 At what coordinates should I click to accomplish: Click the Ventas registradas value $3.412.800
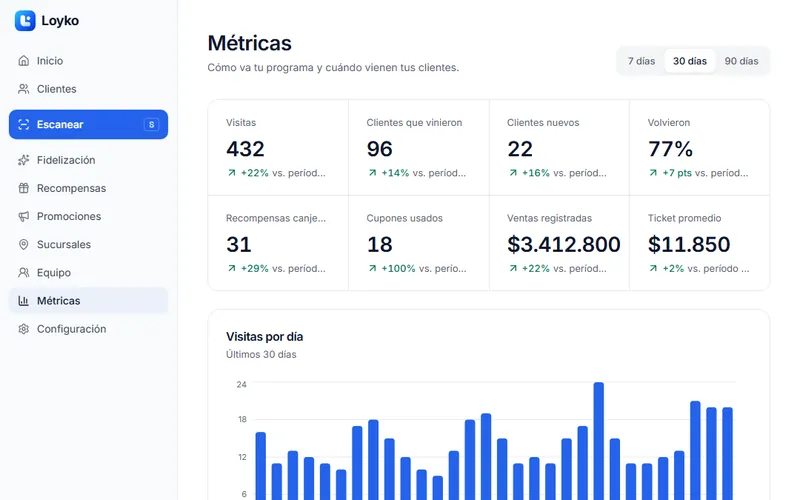(564, 244)
